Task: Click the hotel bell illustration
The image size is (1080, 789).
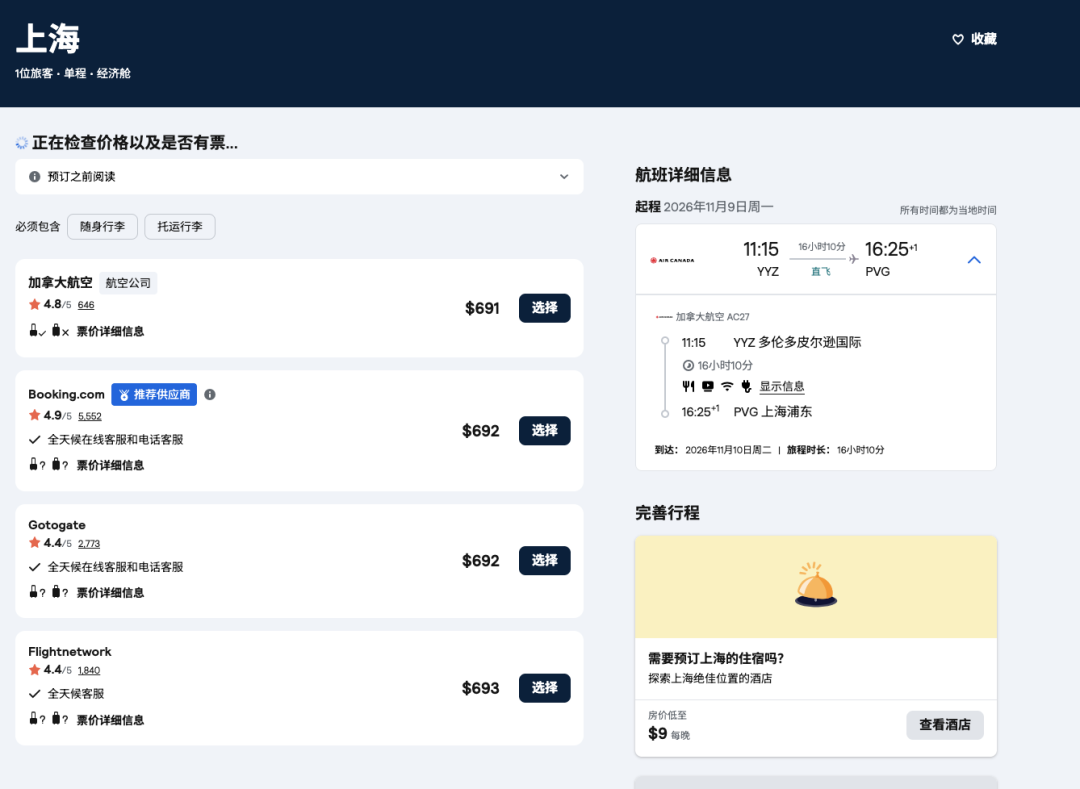Action: [815, 585]
